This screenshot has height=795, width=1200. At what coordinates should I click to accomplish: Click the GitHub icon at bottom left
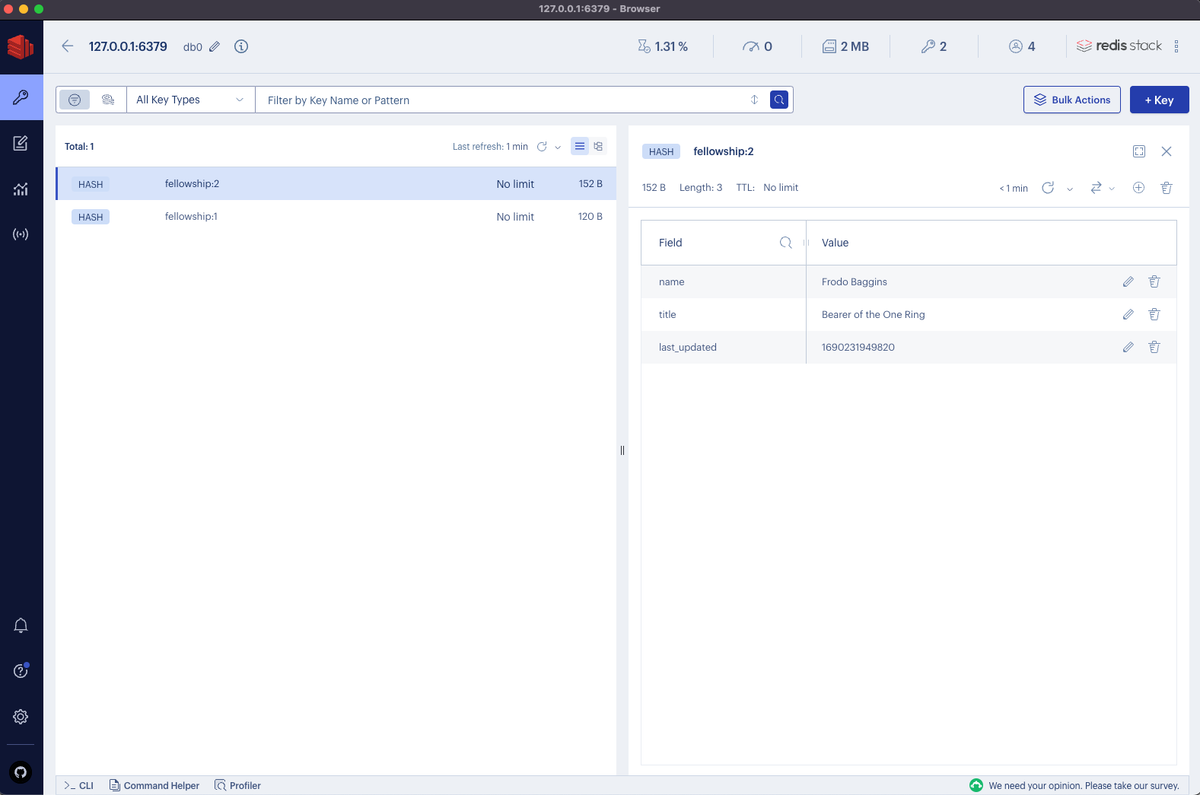click(x=21, y=771)
